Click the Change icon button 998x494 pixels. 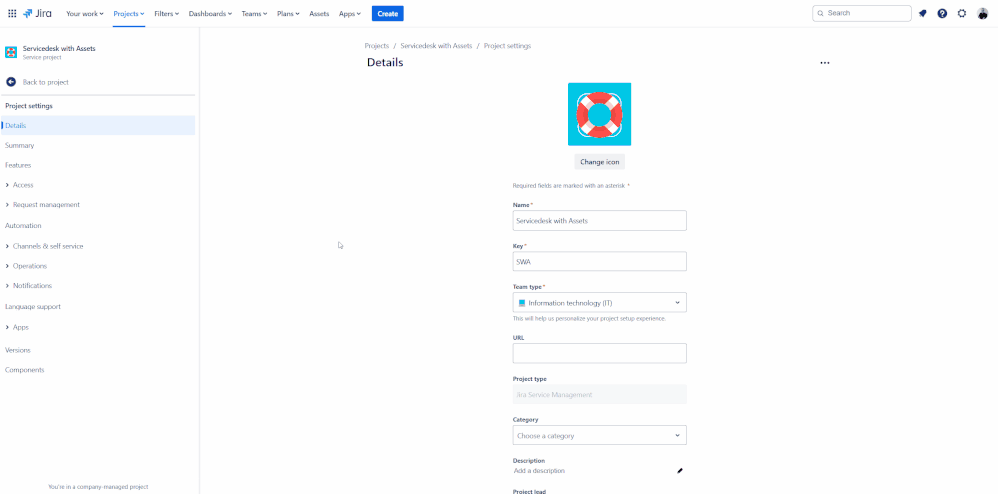coord(600,162)
